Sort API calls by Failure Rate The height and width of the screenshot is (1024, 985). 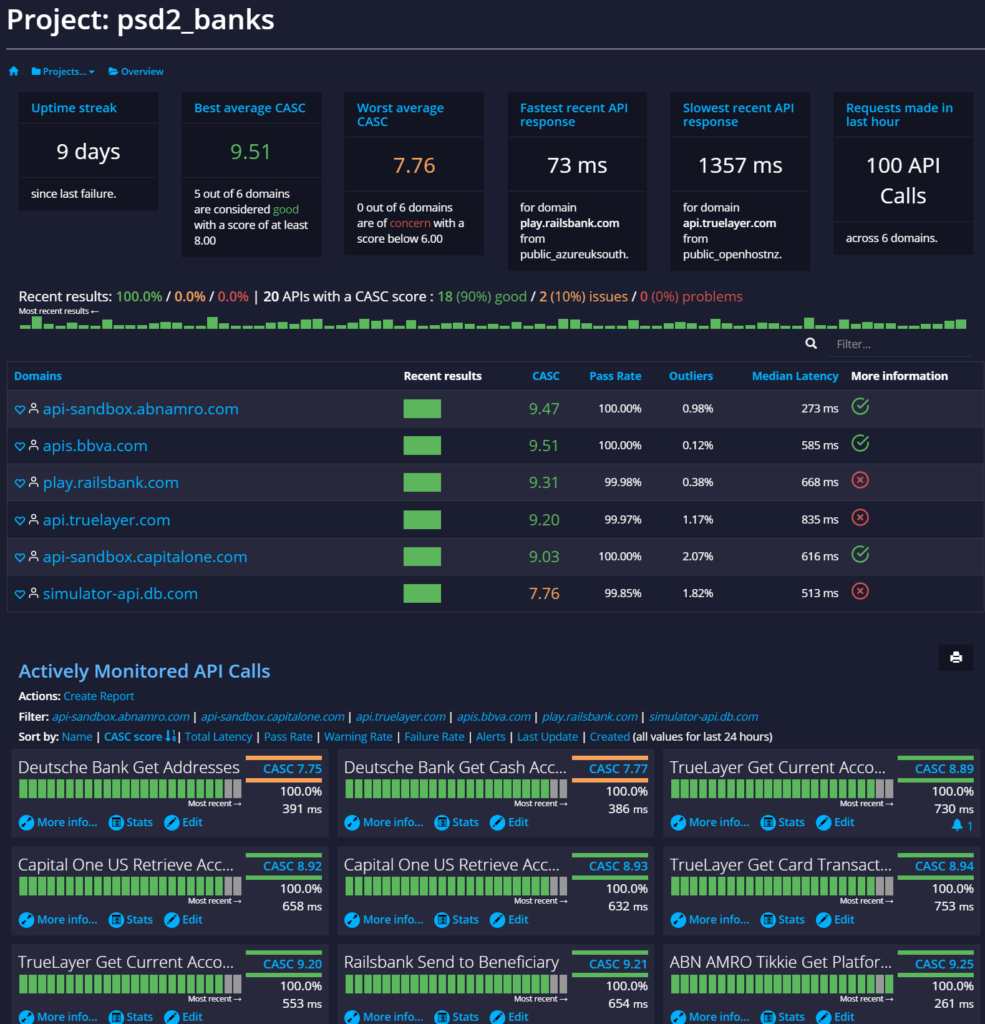coord(434,737)
